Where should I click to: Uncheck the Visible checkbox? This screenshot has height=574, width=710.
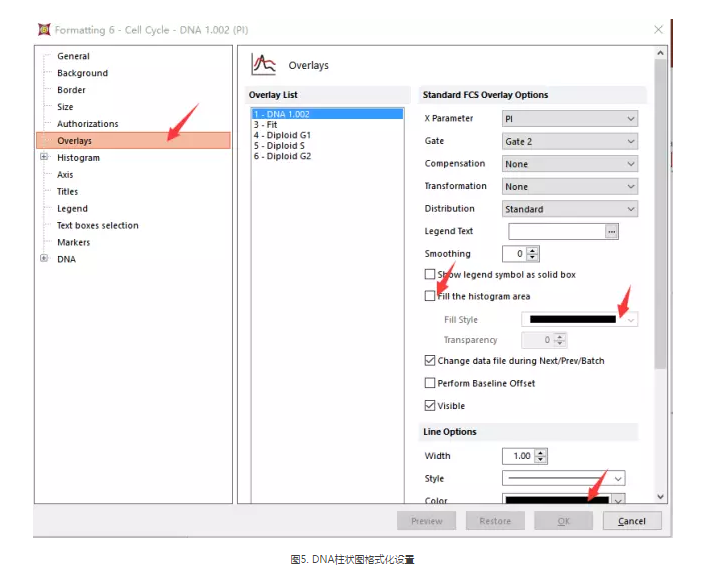(430, 406)
